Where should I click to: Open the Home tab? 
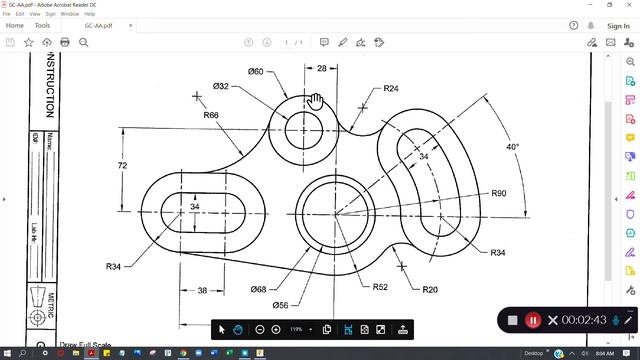click(15, 25)
